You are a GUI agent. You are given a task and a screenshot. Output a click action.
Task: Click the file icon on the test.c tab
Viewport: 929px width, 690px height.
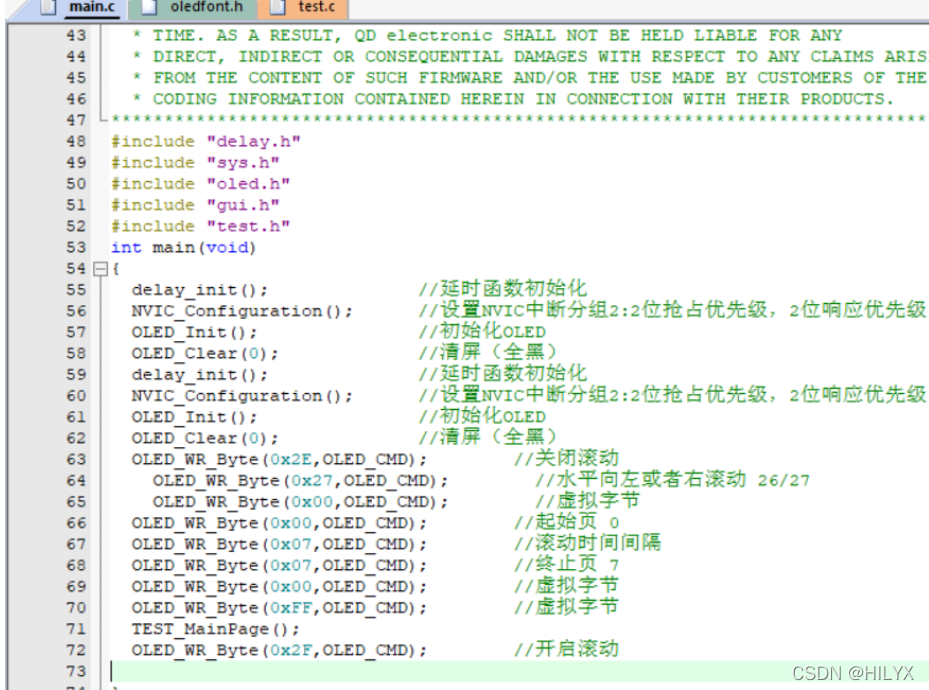(277, 7)
